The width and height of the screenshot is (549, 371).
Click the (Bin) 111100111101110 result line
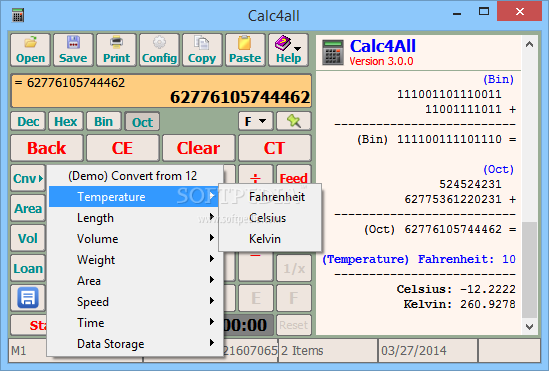tap(437, 139)
